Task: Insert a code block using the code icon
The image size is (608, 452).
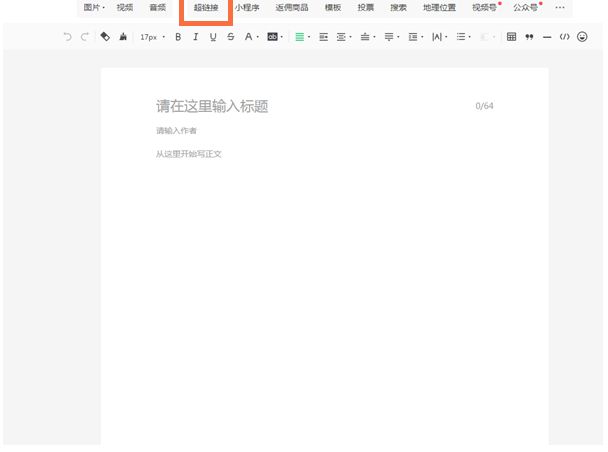Action: click(564, 37)
